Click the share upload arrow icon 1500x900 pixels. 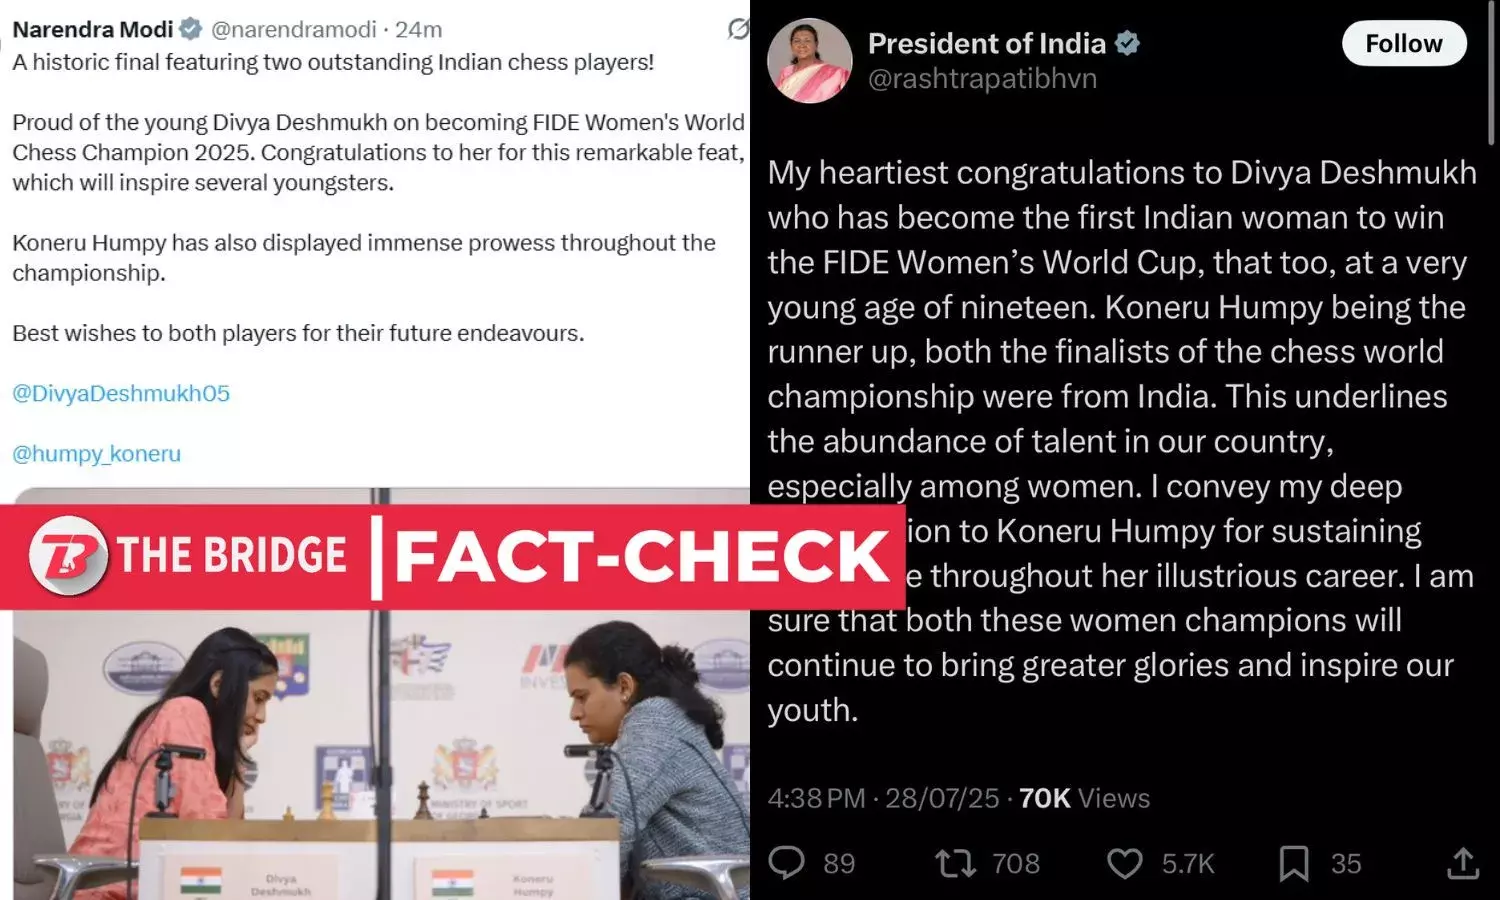(1462, 862)
